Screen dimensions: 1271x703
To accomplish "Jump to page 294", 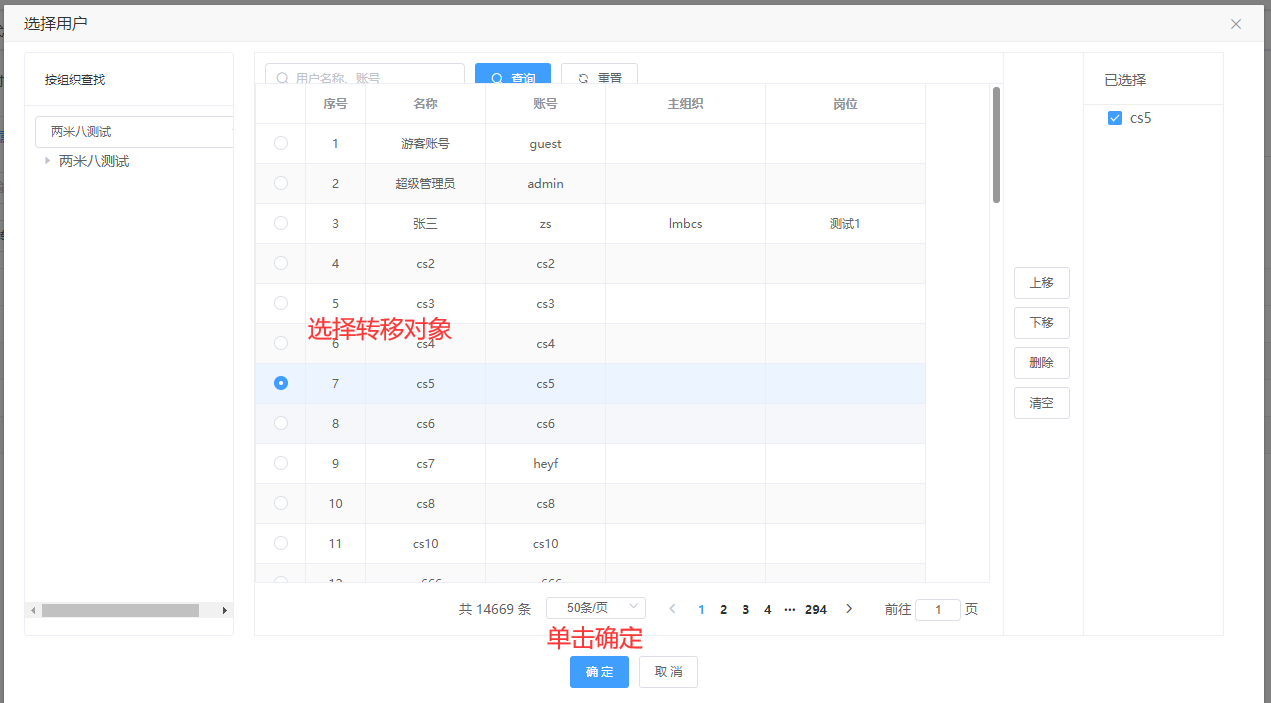I will (816, 609).
